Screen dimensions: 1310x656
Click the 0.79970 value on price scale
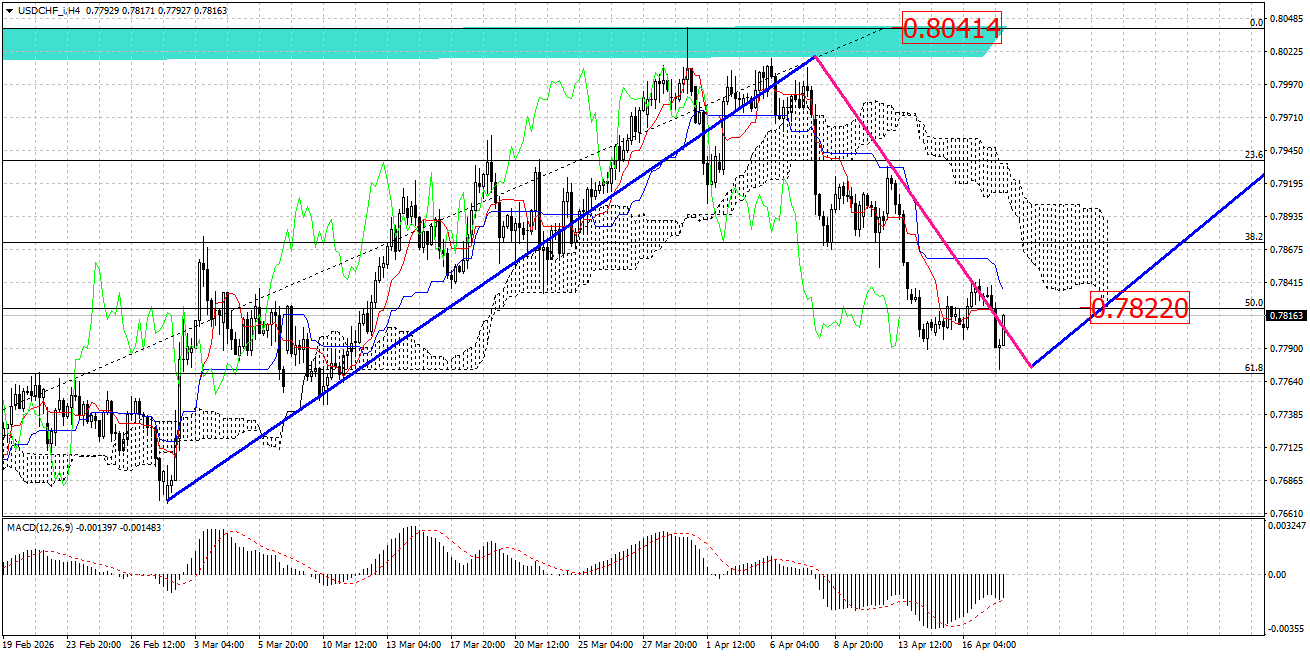(1284, 85)
